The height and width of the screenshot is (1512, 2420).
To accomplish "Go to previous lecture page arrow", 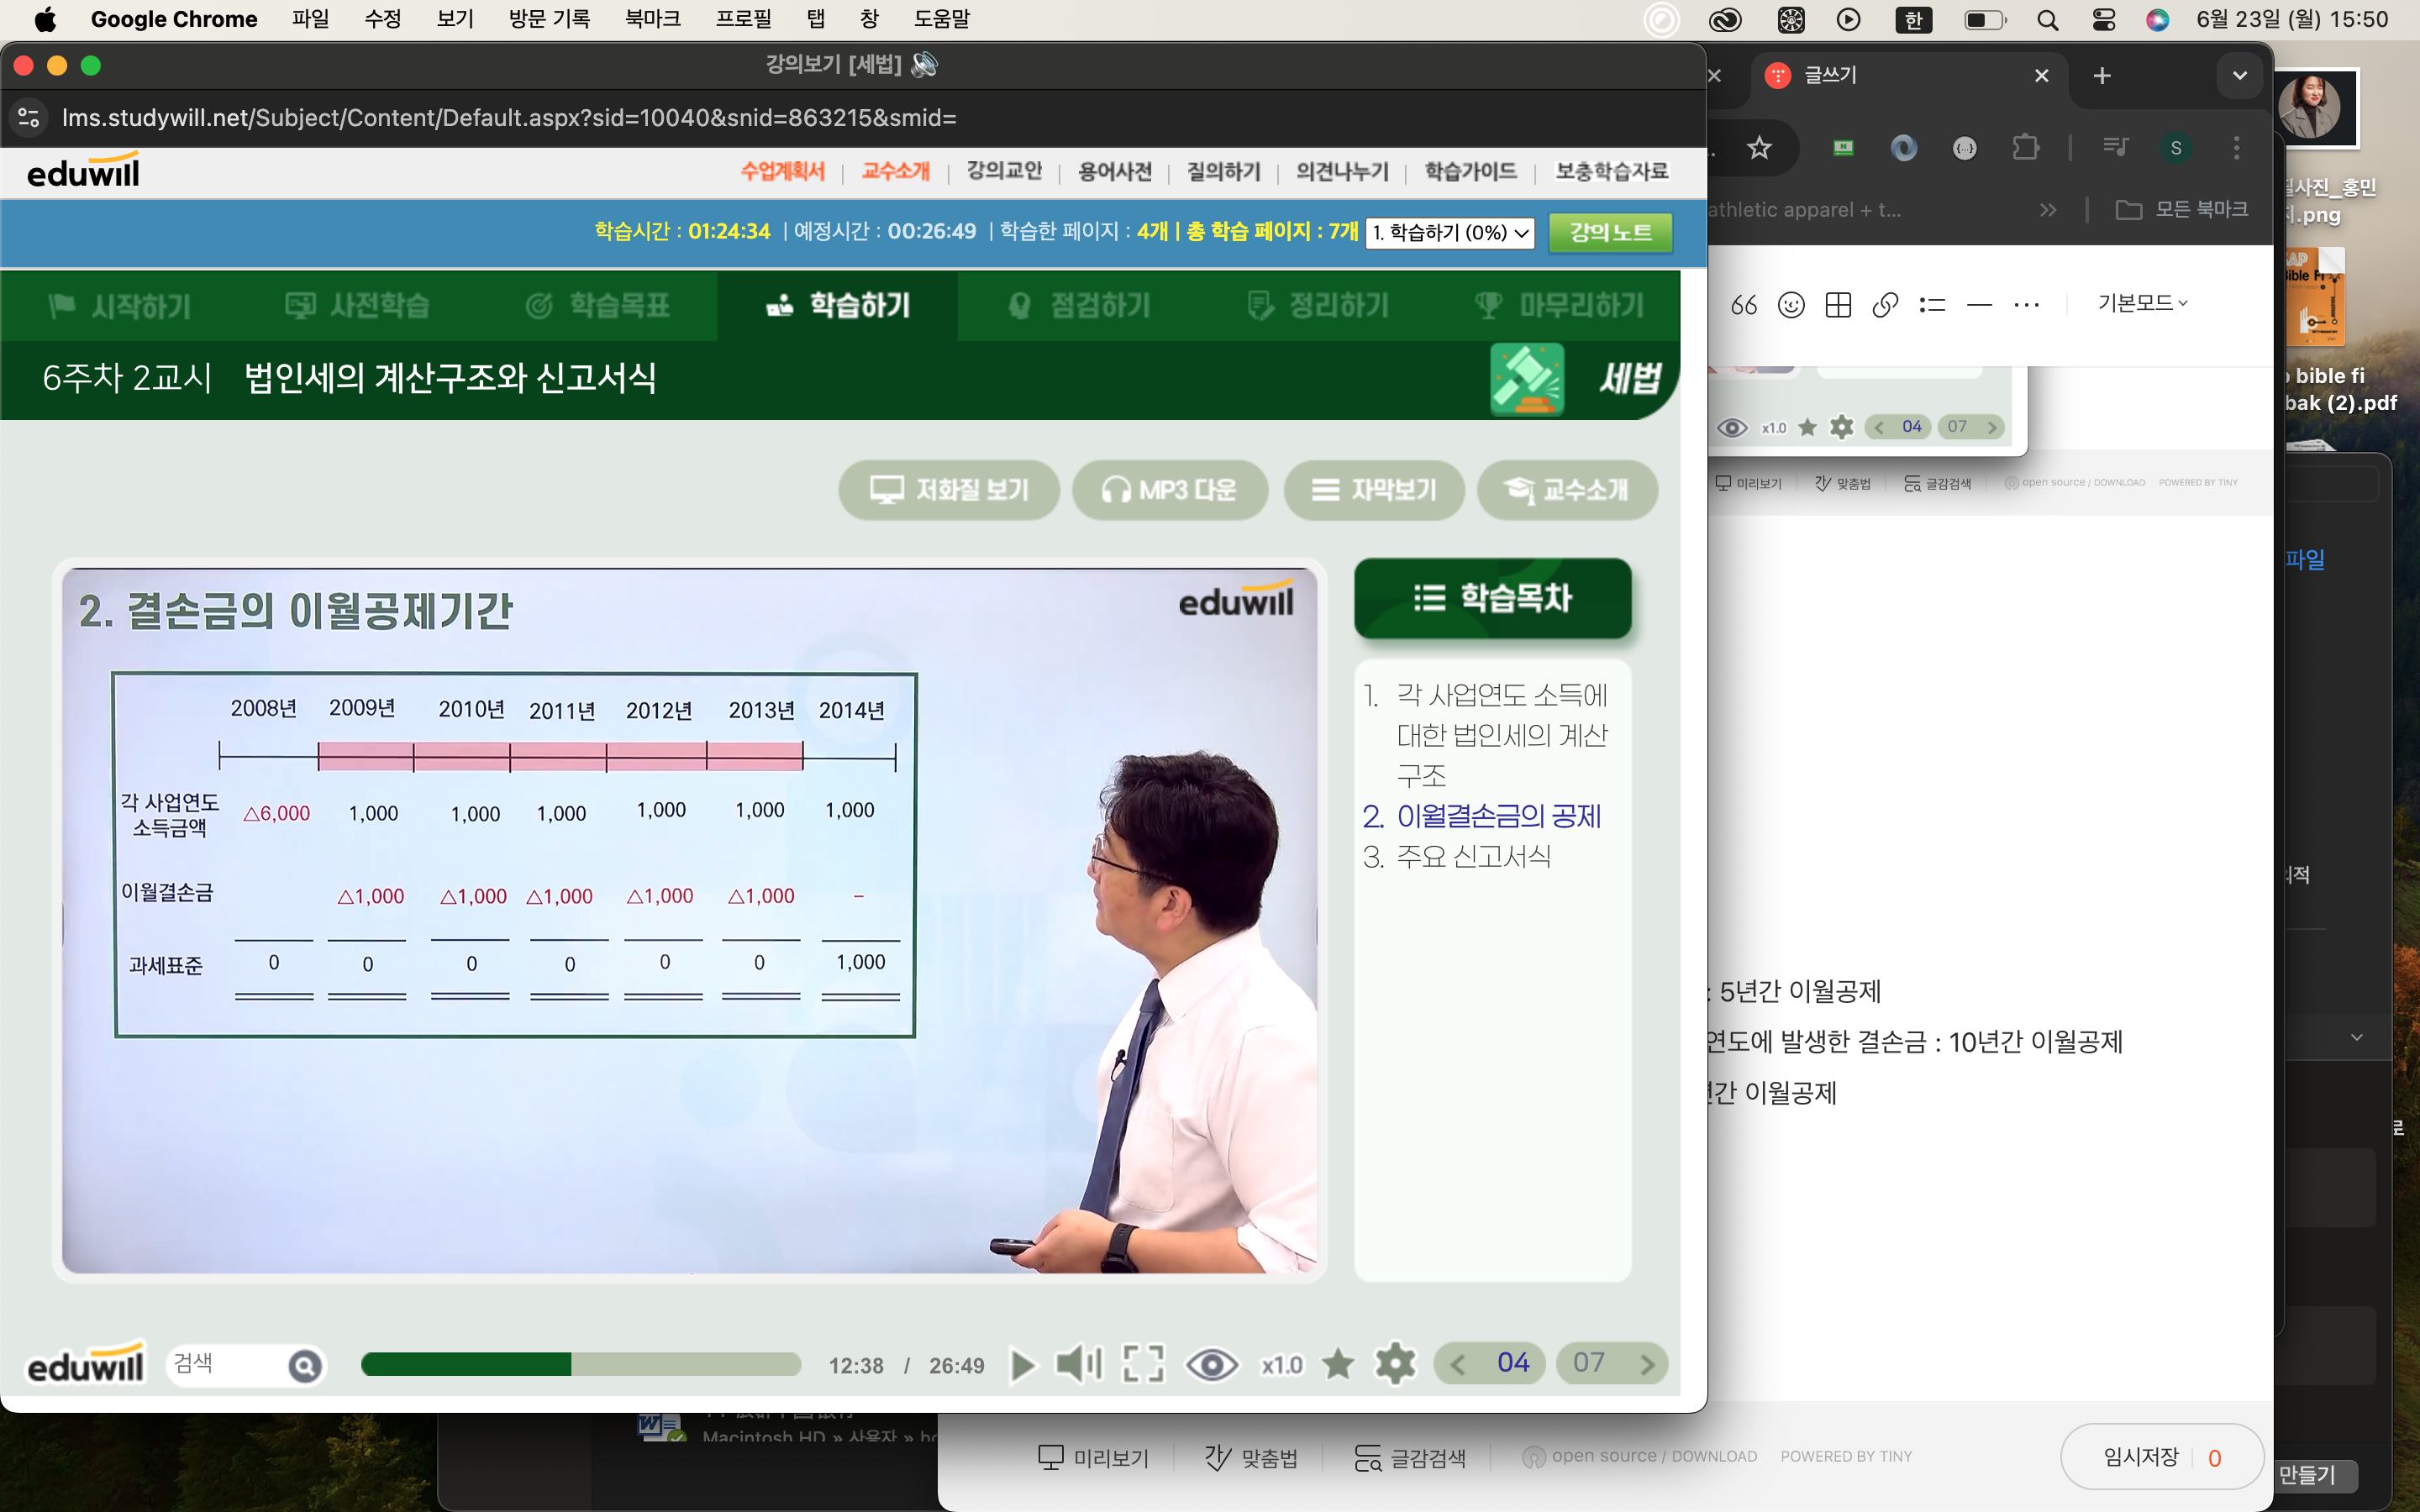I will [x=1457, y=1364].
